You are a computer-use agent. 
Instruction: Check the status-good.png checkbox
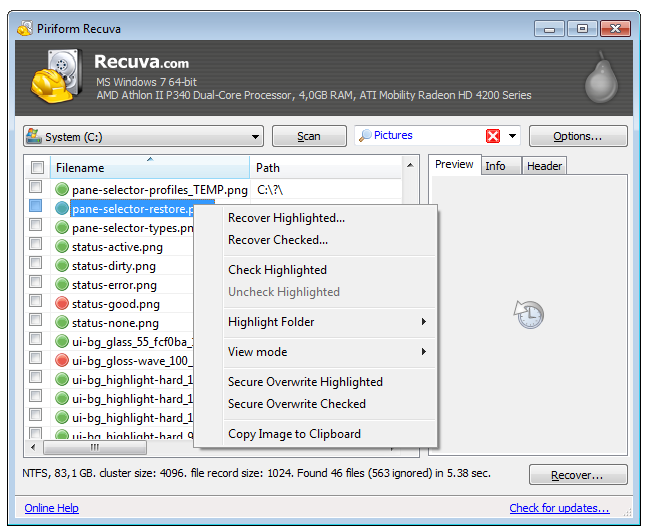[36, 301]
